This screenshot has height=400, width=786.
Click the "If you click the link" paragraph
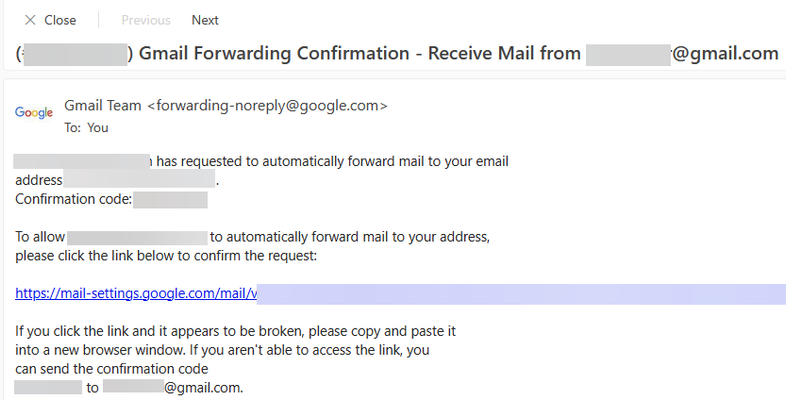click(236, 359)
